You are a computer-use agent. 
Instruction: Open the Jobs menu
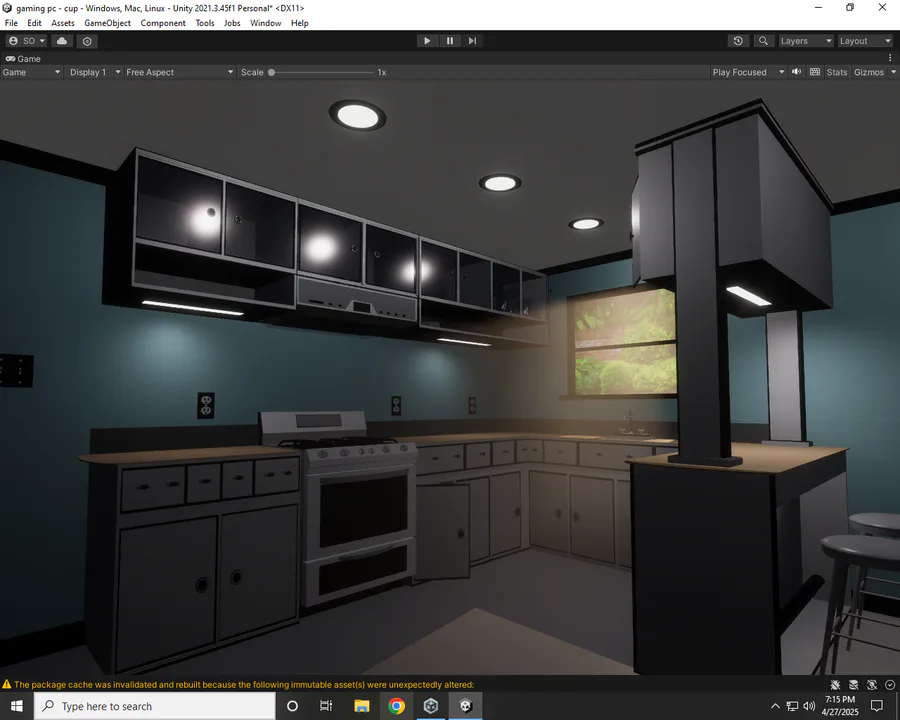pyautogui.click(x=232, y=23)
